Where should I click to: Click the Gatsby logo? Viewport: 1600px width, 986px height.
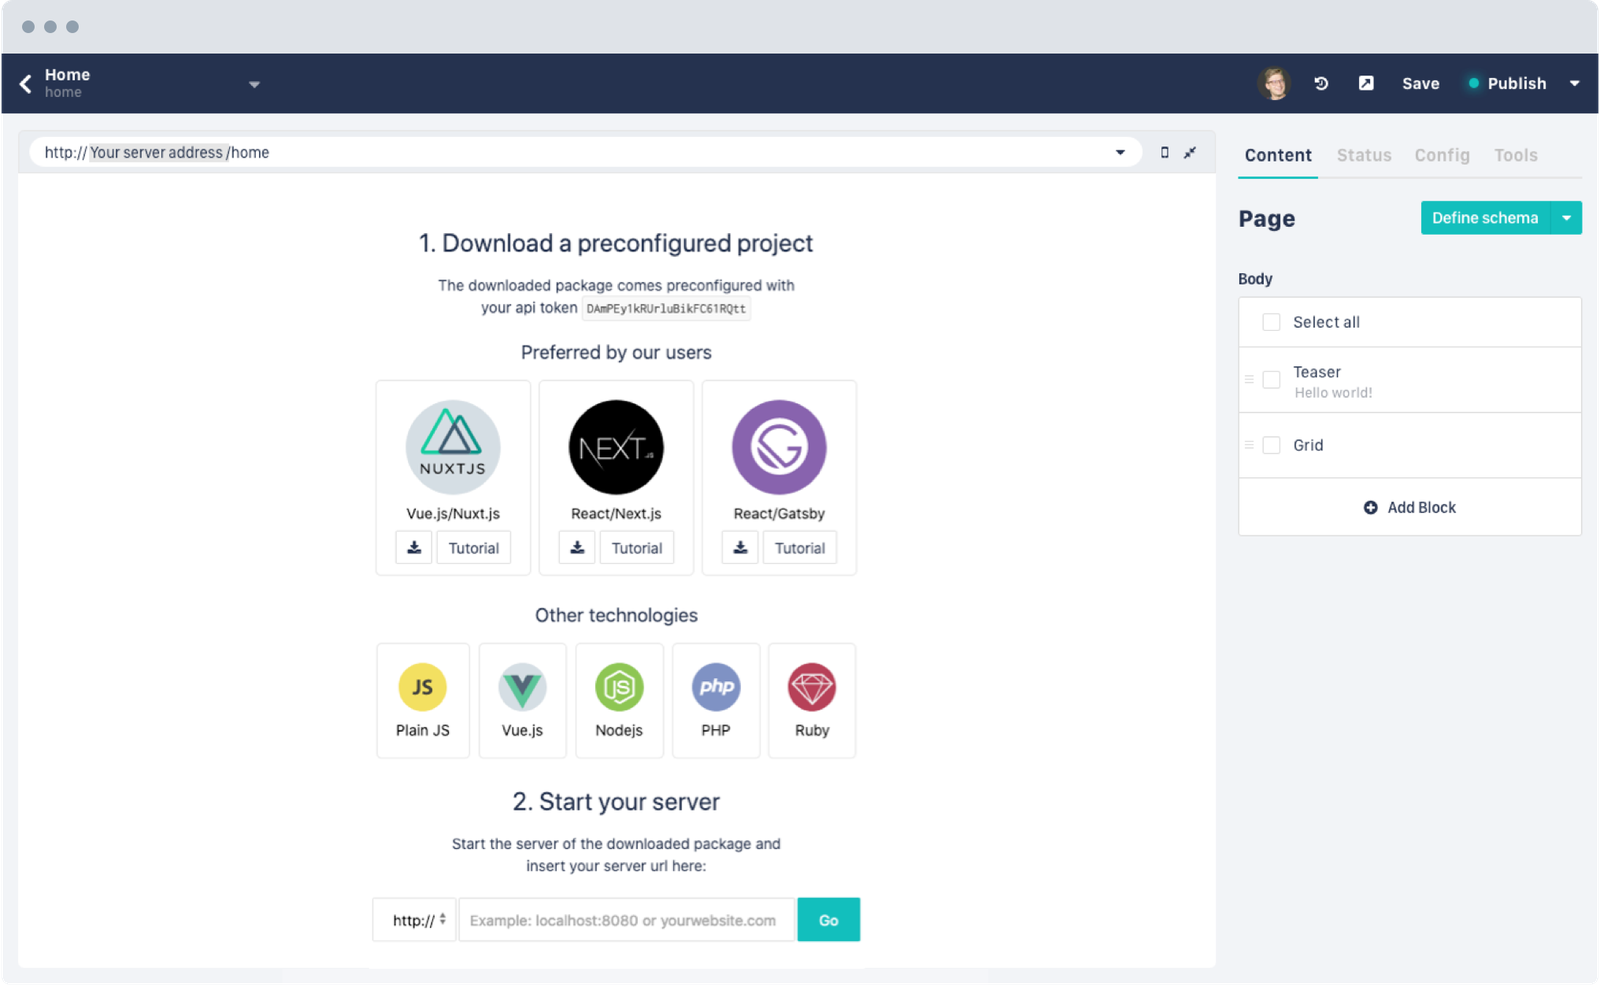click(779, 447)
